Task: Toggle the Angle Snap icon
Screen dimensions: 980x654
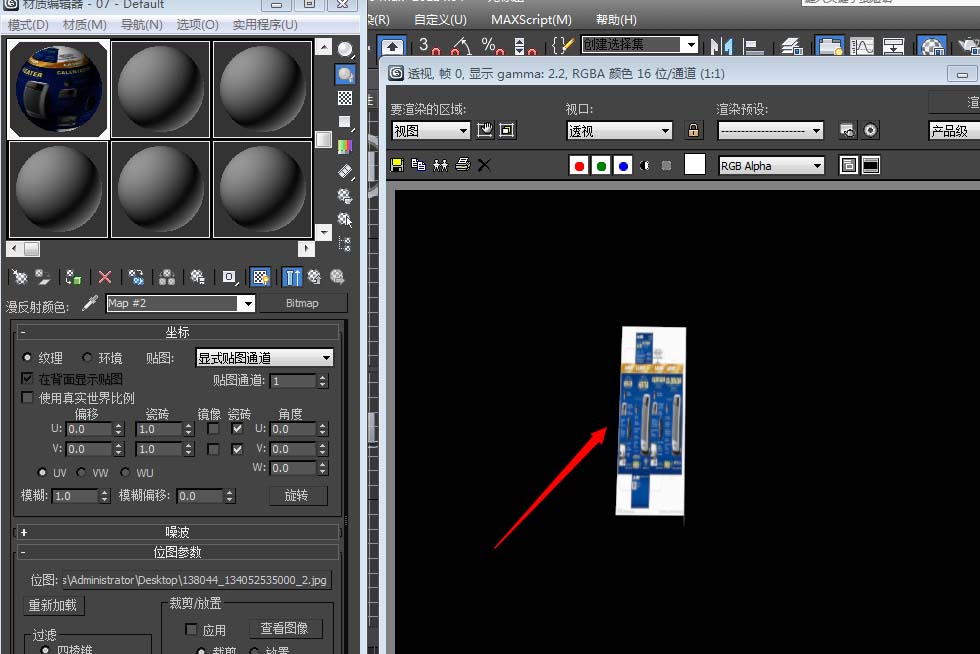Action: tap(461, 46)
